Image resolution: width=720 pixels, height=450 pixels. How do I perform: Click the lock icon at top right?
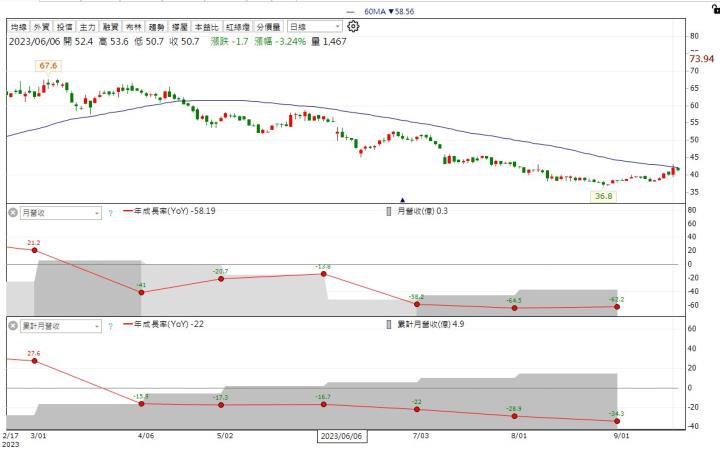pos(712,6)
